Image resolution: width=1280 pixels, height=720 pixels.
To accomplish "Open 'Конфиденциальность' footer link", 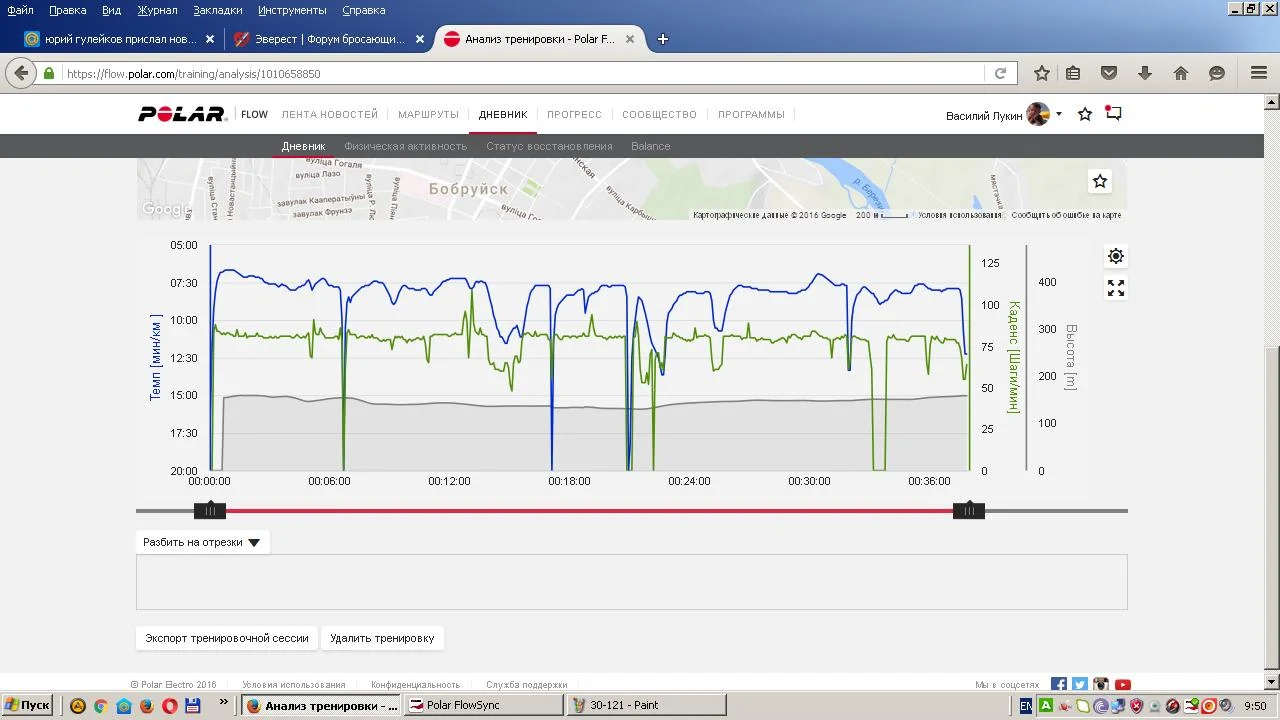I will point(415,685).
